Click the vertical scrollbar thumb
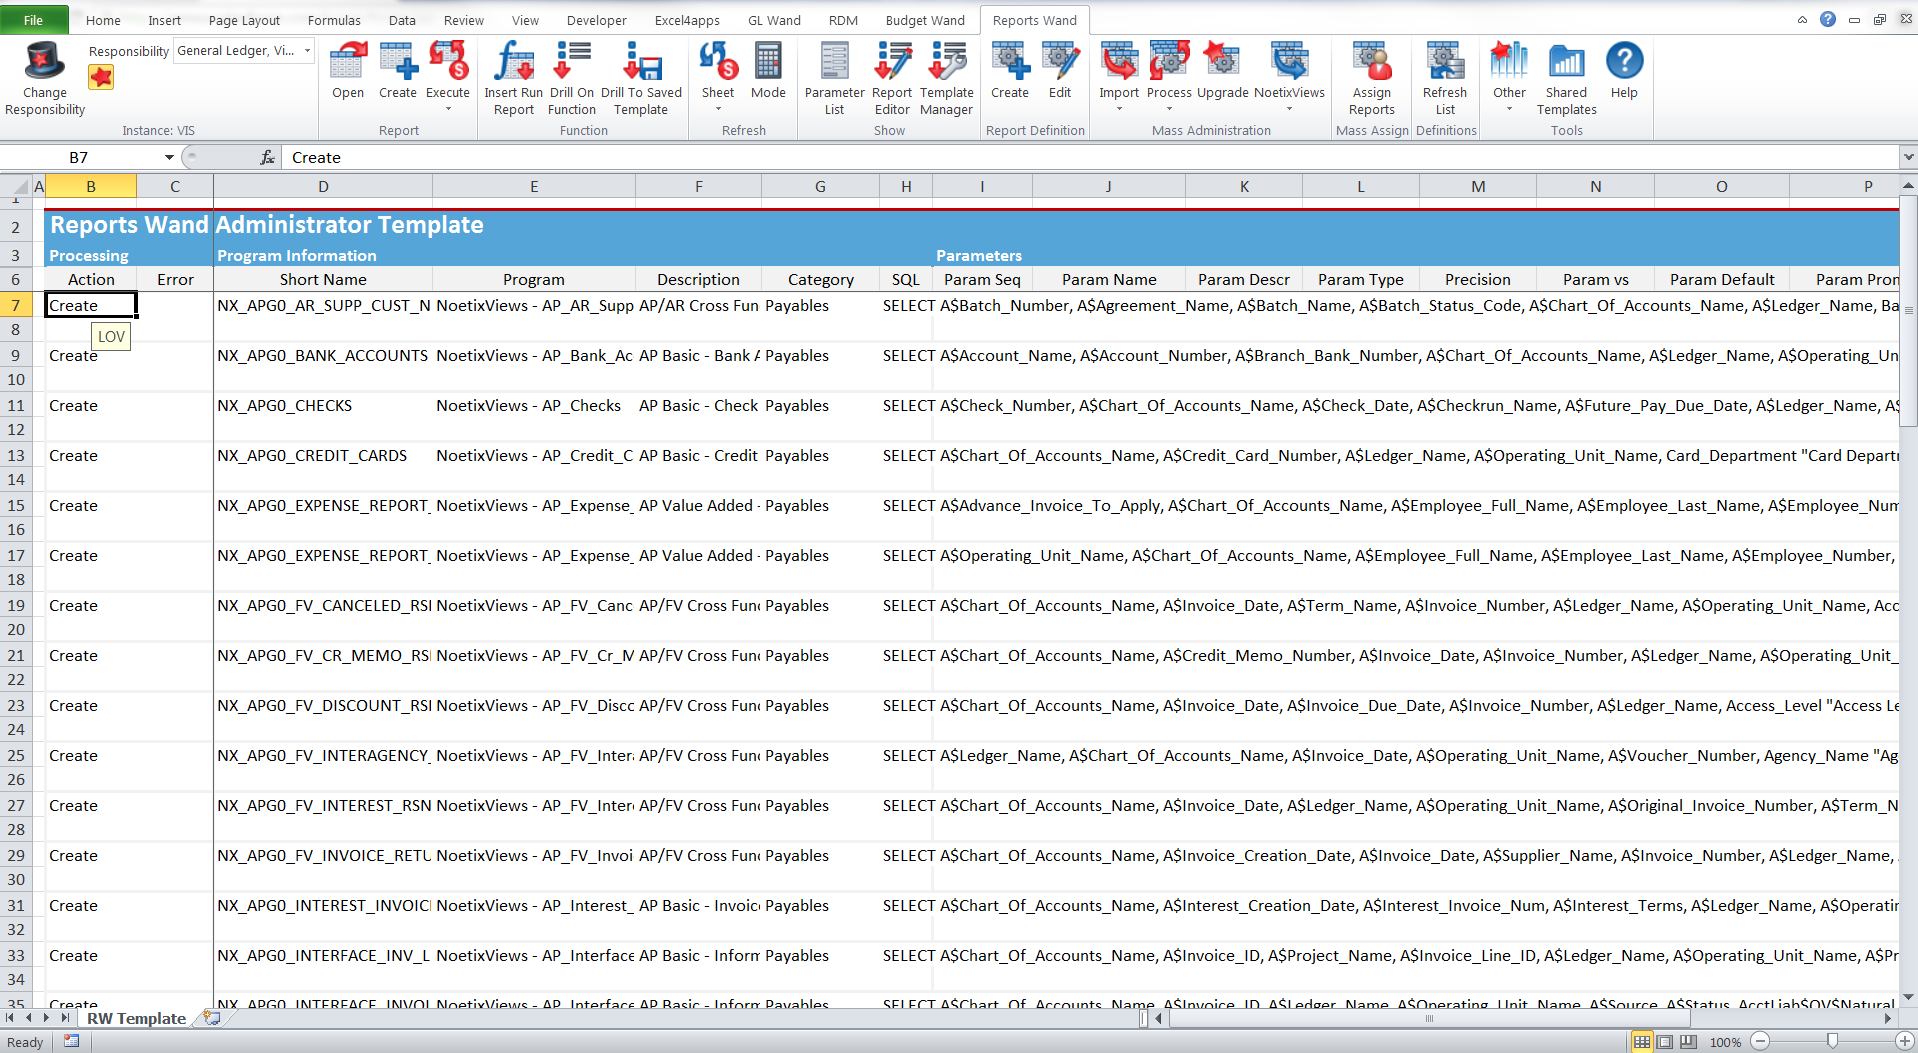This screenshot has height=1053, width=1918. 1908,311
